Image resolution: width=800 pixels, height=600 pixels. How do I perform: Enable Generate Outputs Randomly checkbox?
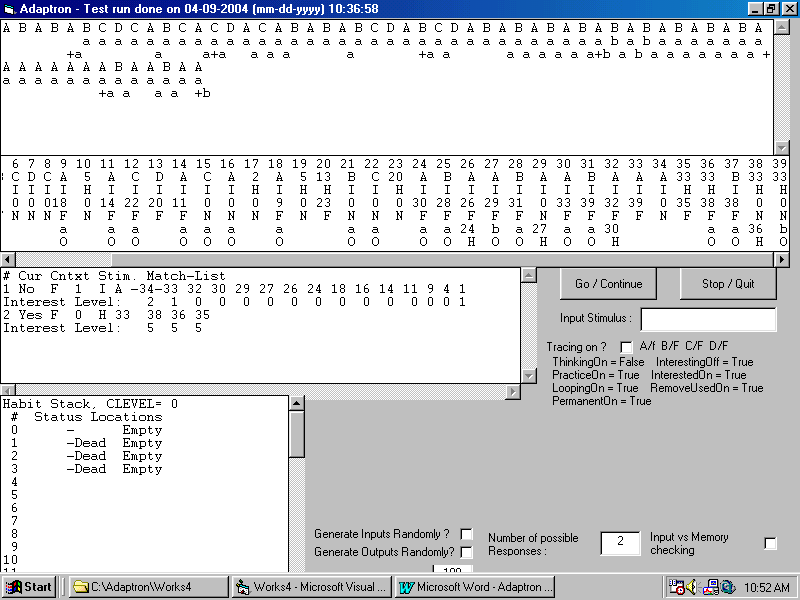point(466,552)
